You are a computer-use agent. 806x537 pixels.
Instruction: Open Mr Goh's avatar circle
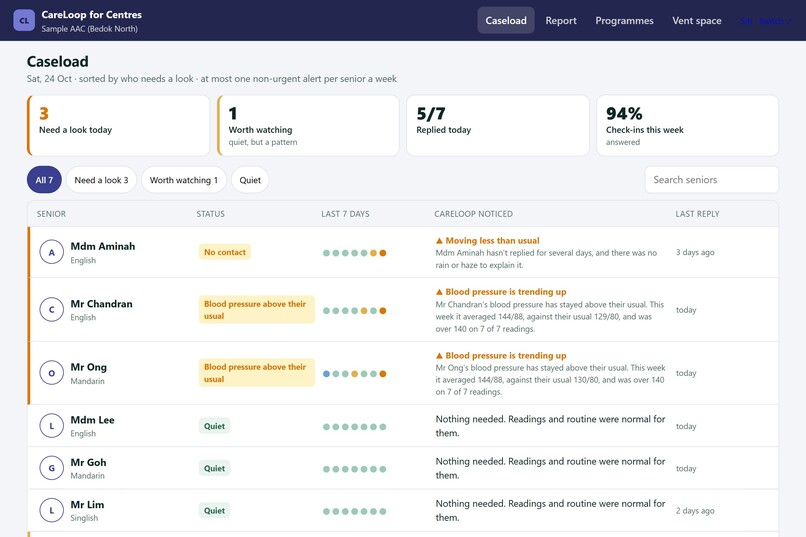click(51, 468)
